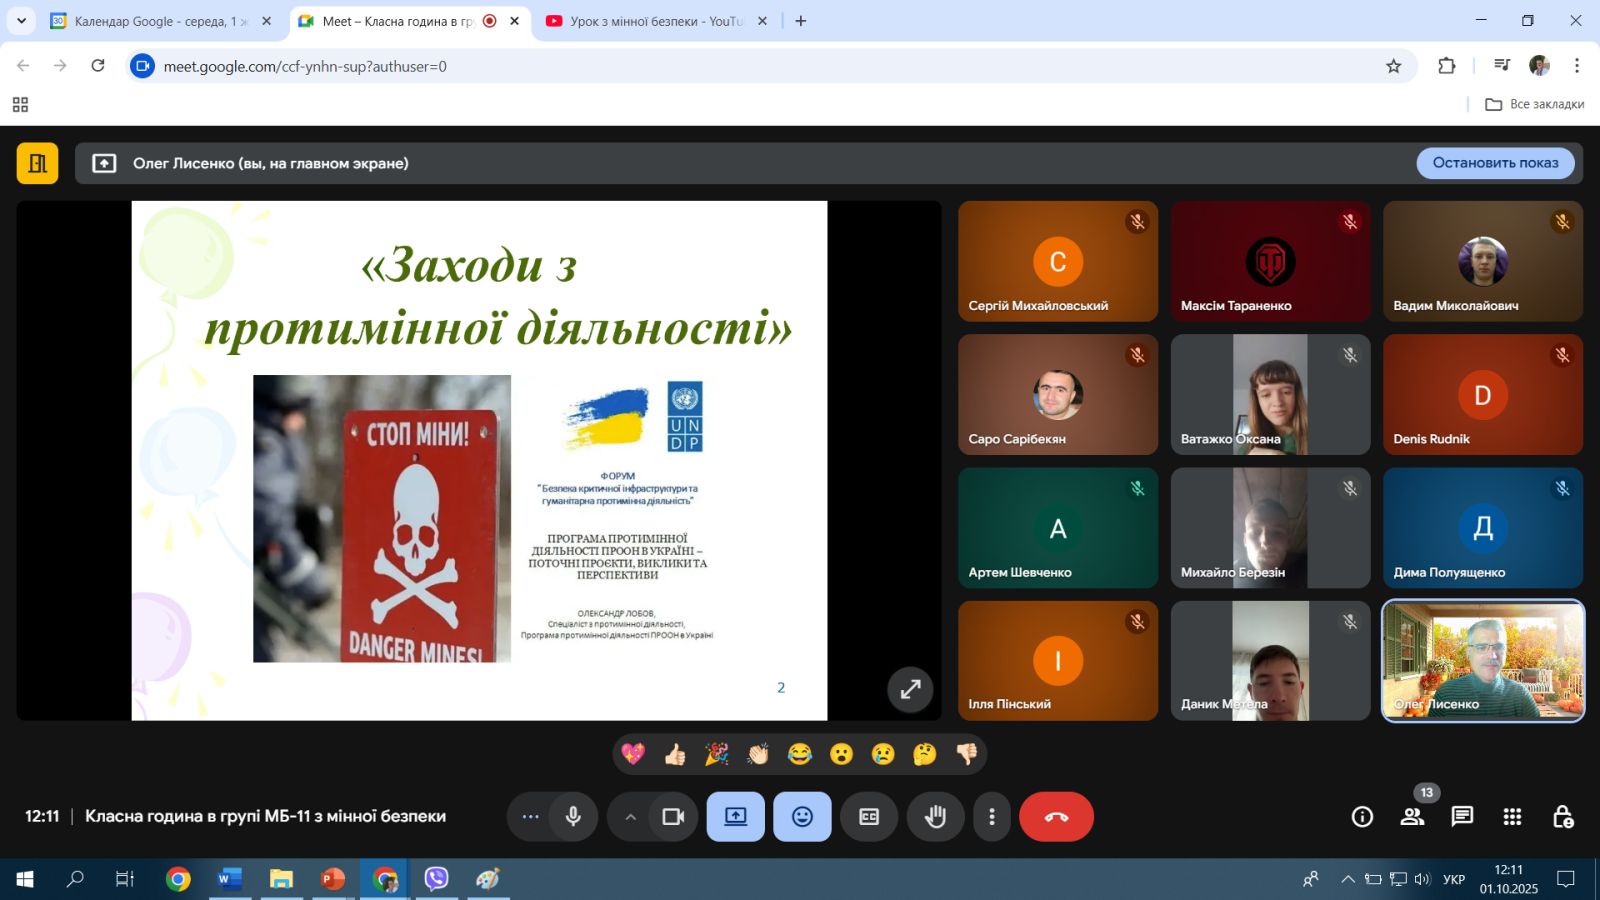Click the Остановить показ button

pyautogui.click(x=1495, y=163)
